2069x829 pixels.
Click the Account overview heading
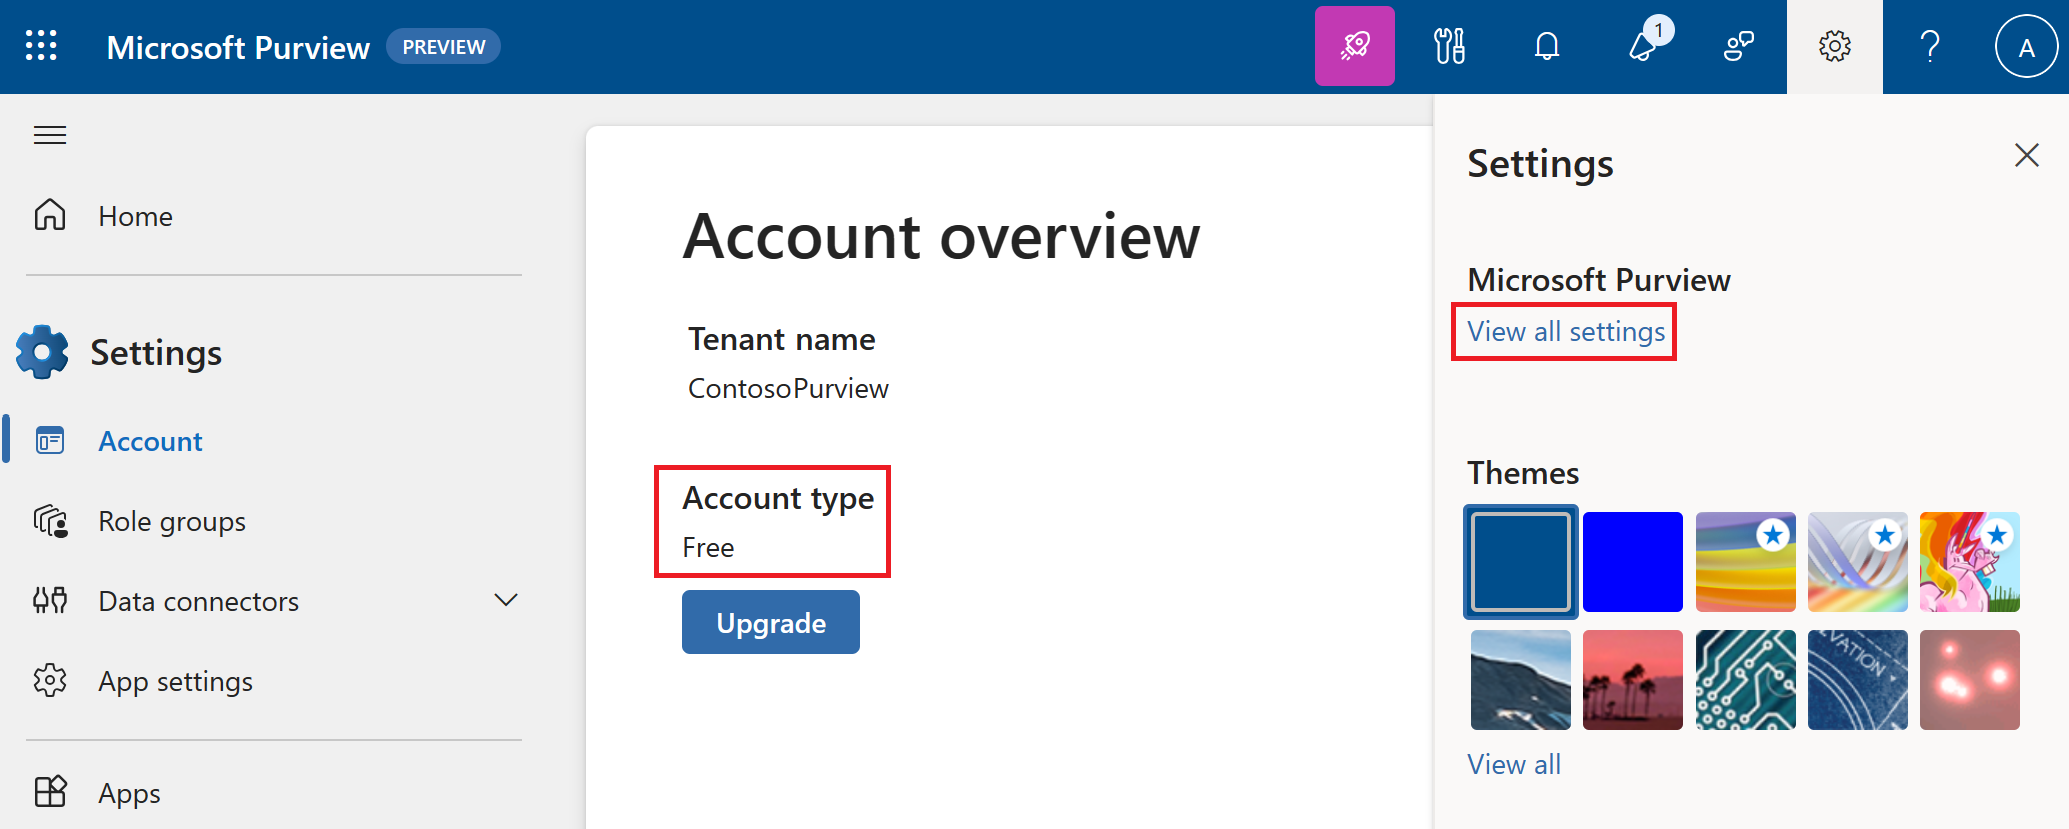[941, 237]
